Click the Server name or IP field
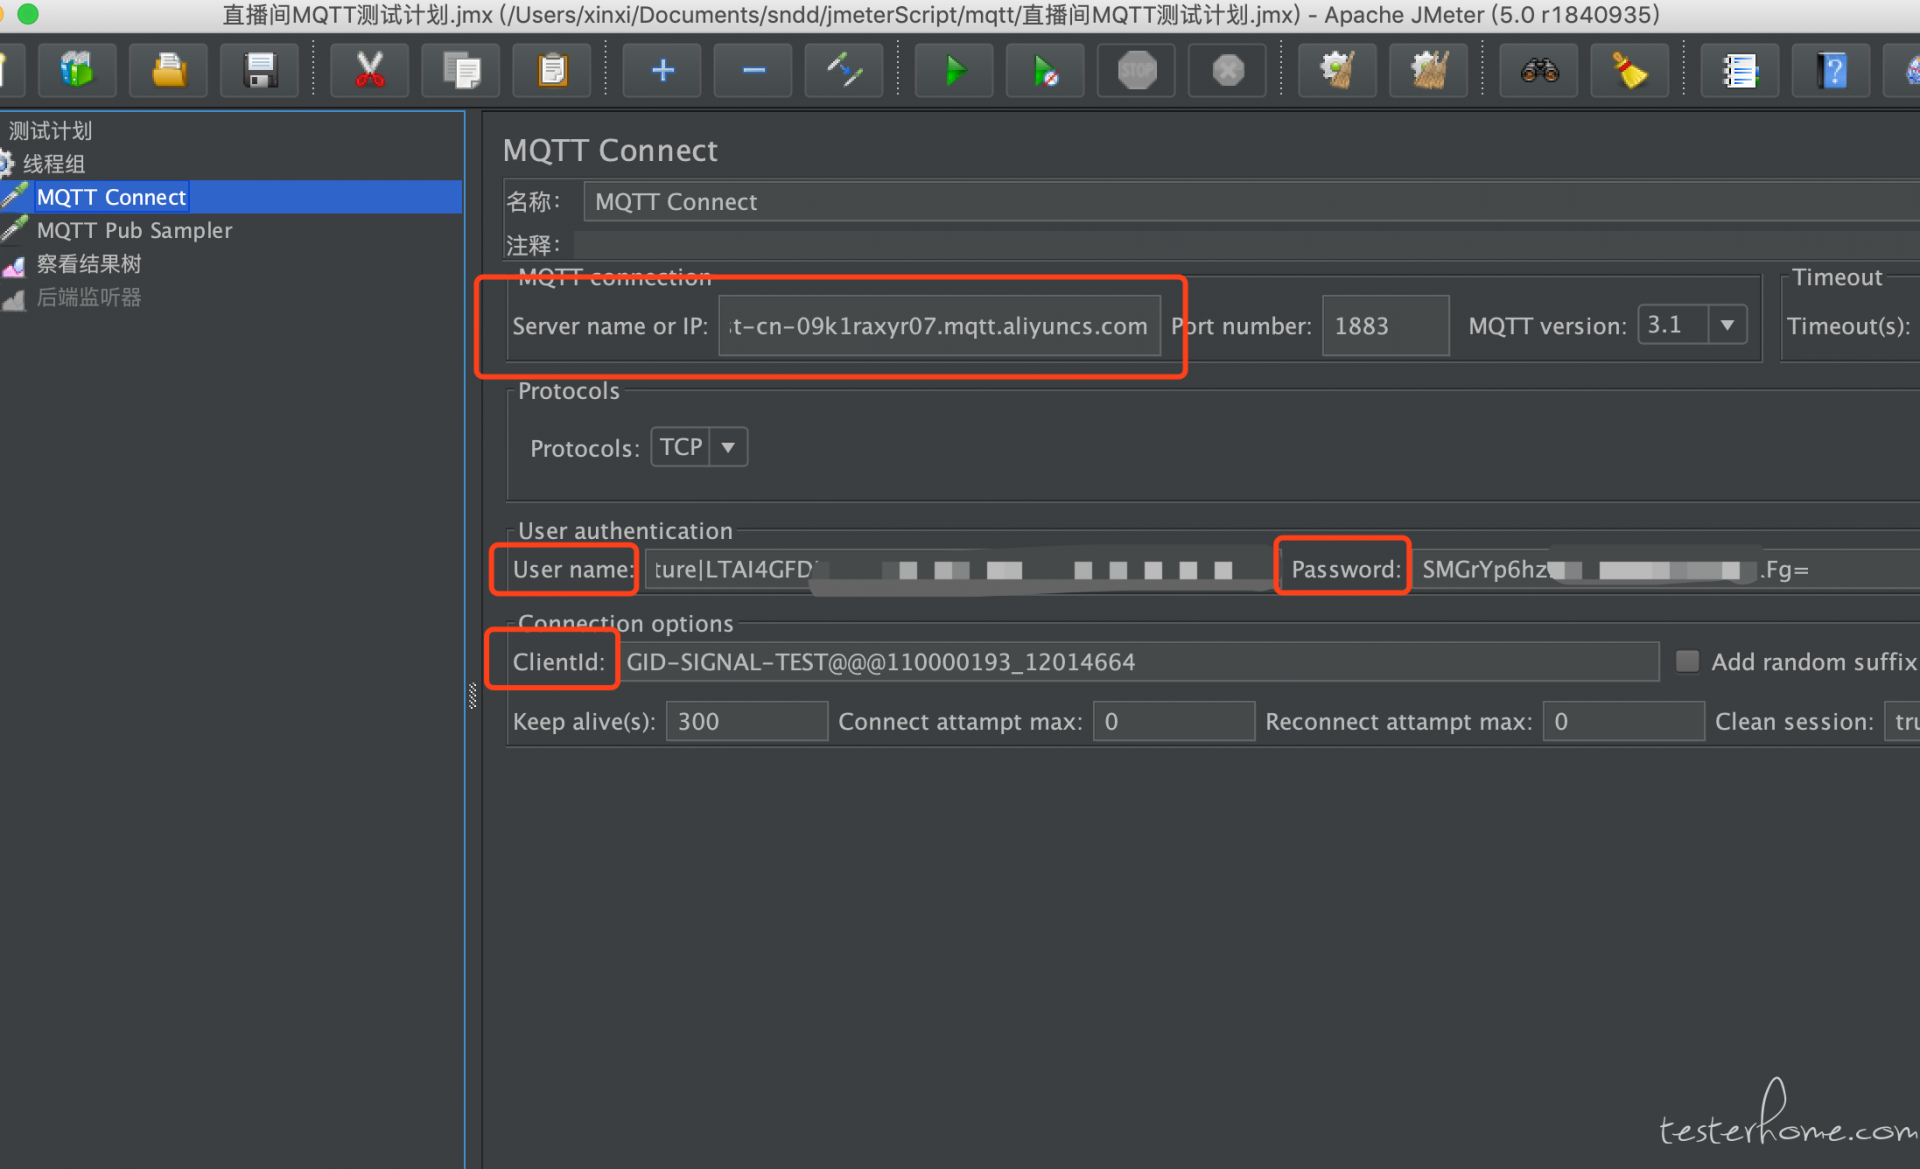 tap(939, 326)
